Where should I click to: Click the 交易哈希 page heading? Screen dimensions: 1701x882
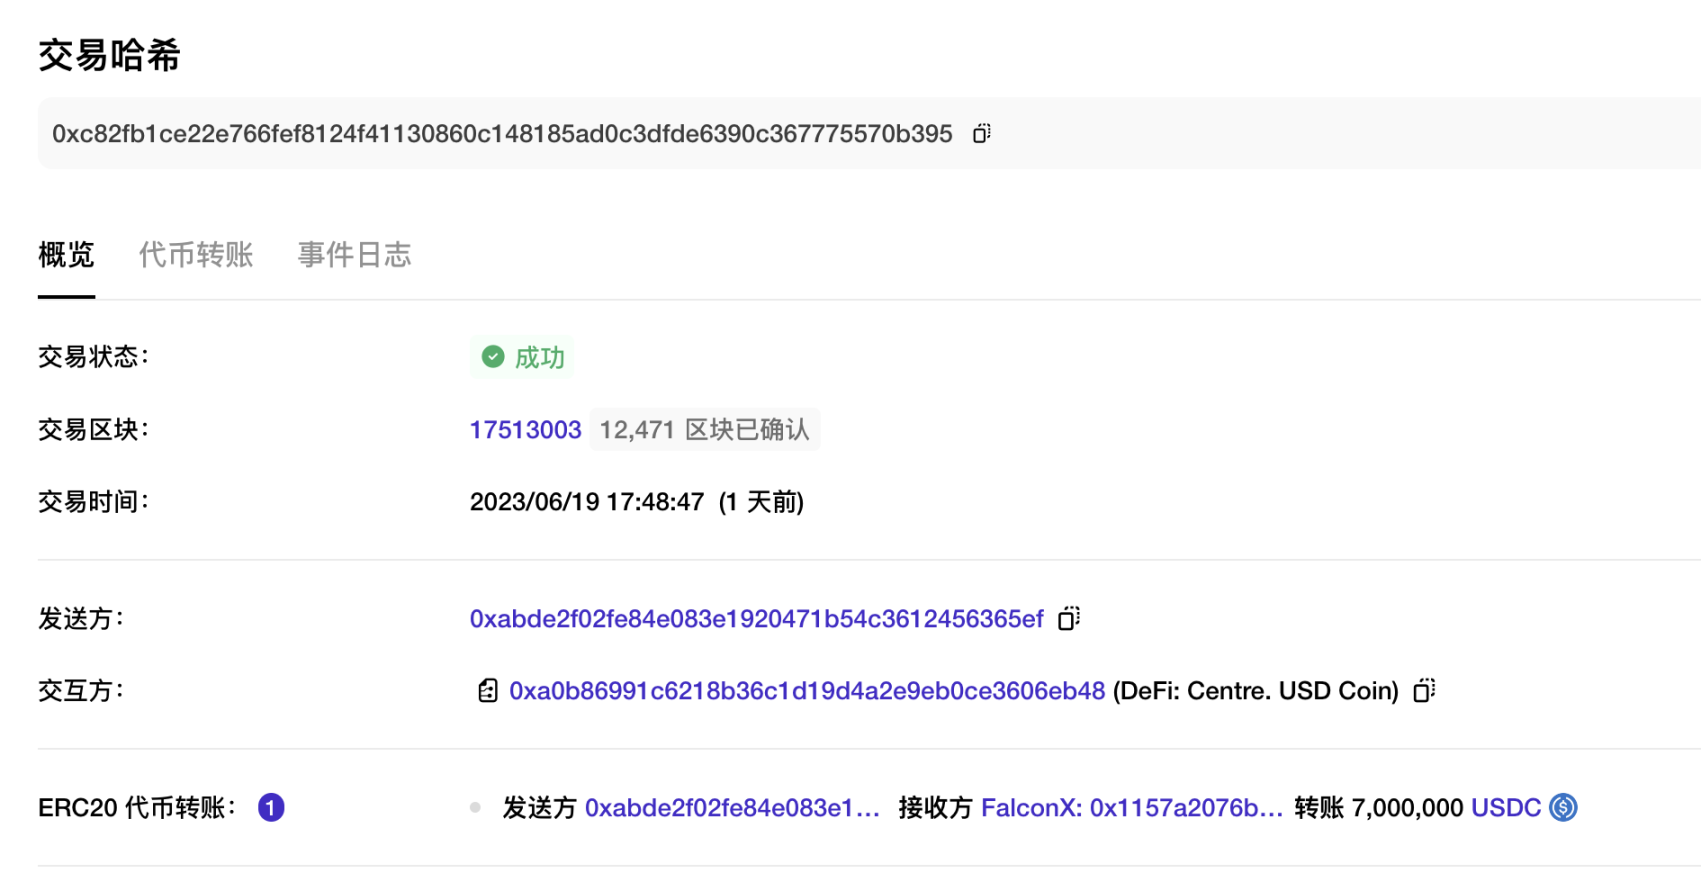pos(109,55)
